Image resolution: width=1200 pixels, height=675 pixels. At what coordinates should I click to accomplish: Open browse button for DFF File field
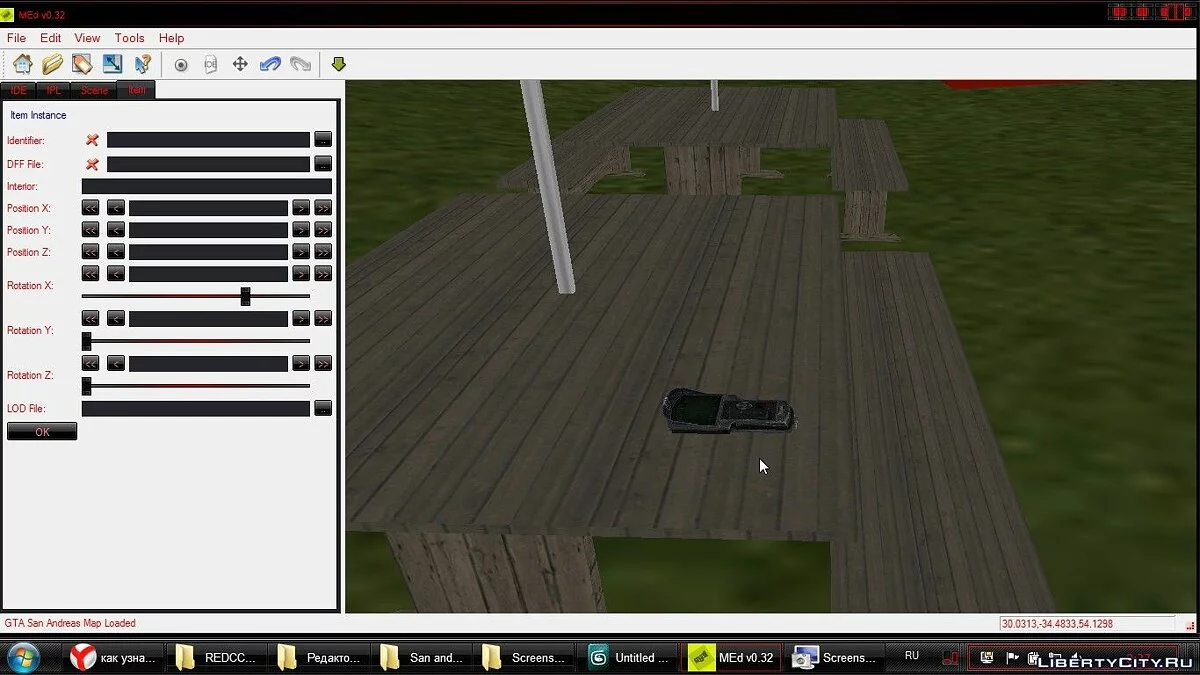click(322, 164)
